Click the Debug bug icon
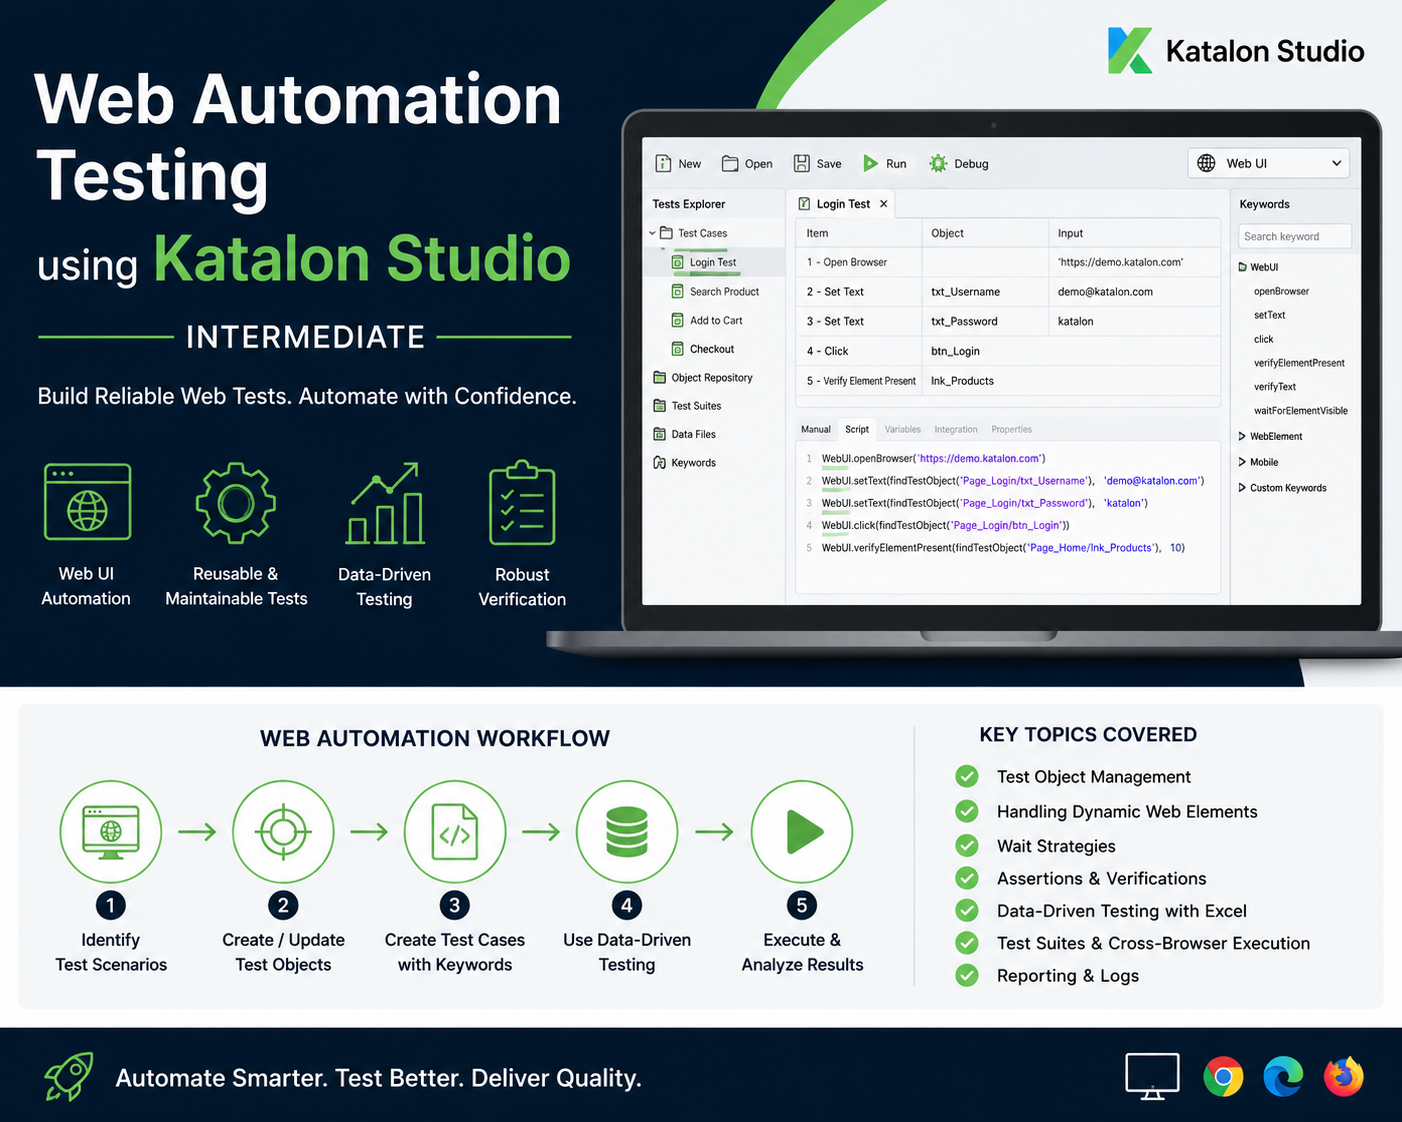Image resolution: width=1402 pixels, height=1122 pixels. tap(938, 163)
